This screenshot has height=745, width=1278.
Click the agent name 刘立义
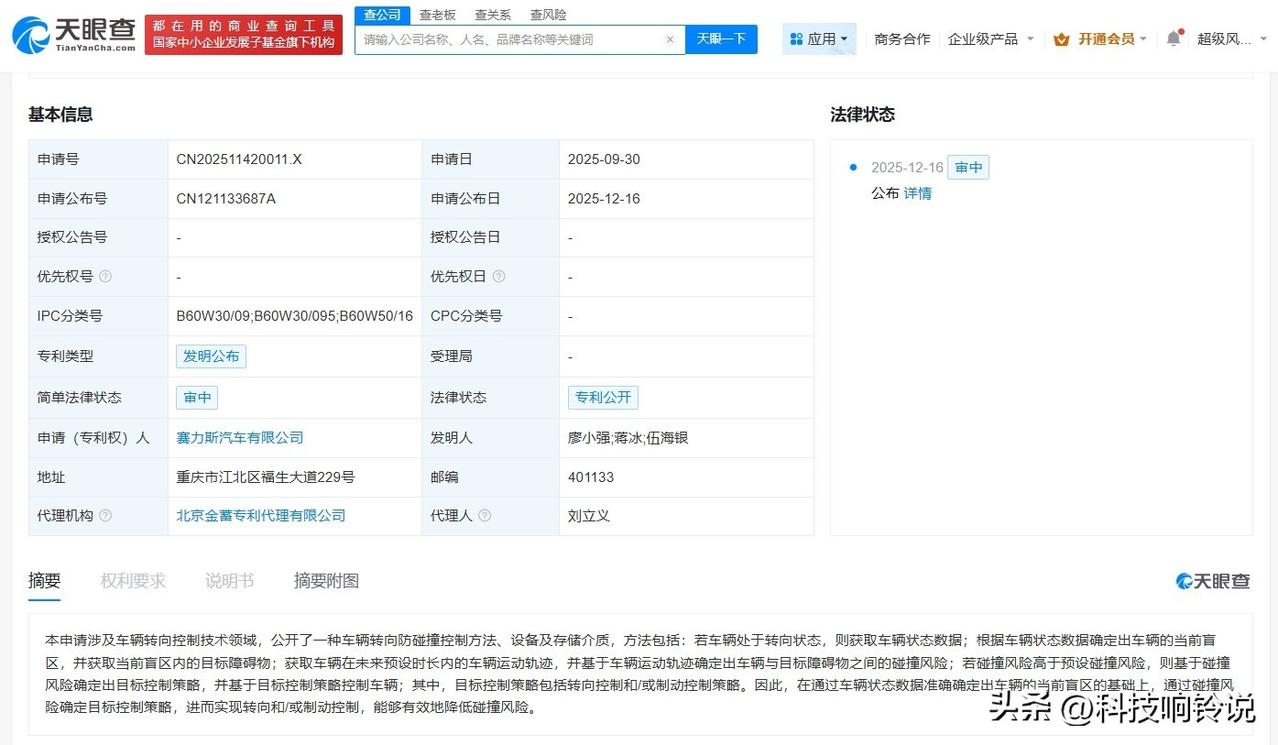pos(589,515)
